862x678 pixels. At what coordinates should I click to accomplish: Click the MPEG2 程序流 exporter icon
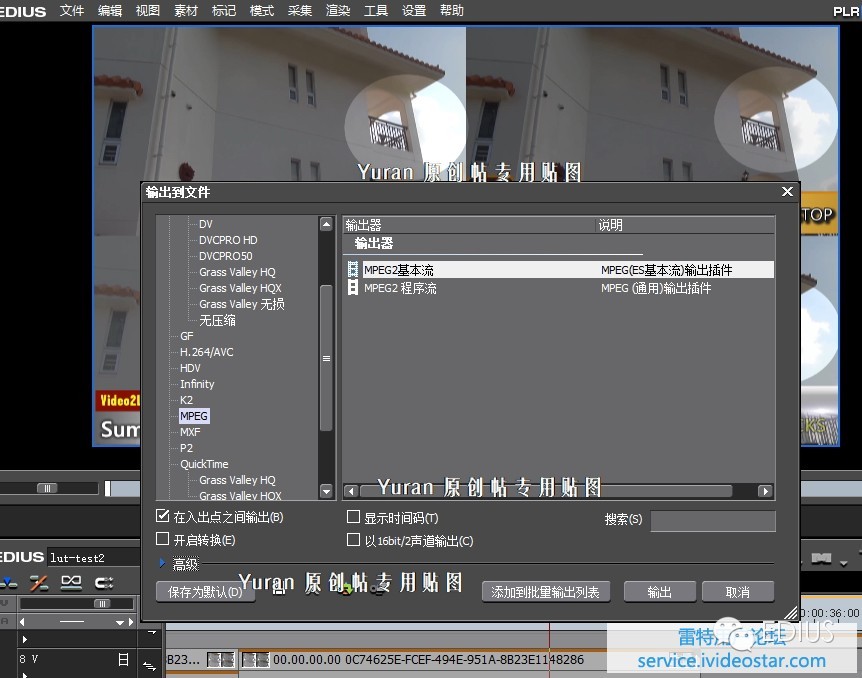[x=352, y=288]
